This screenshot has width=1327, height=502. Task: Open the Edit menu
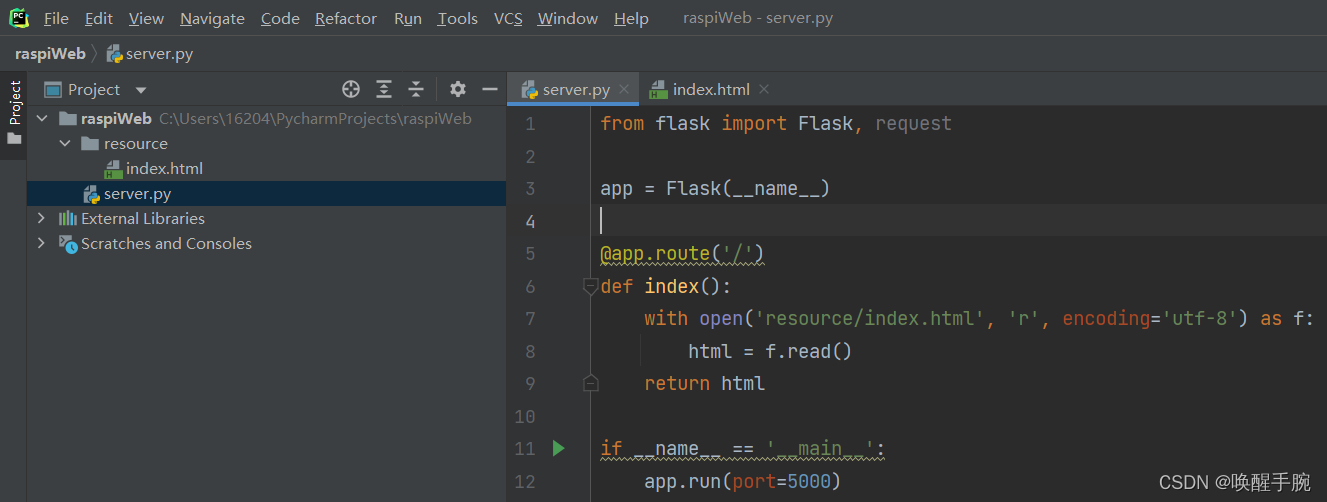click(x=98, y=19)
